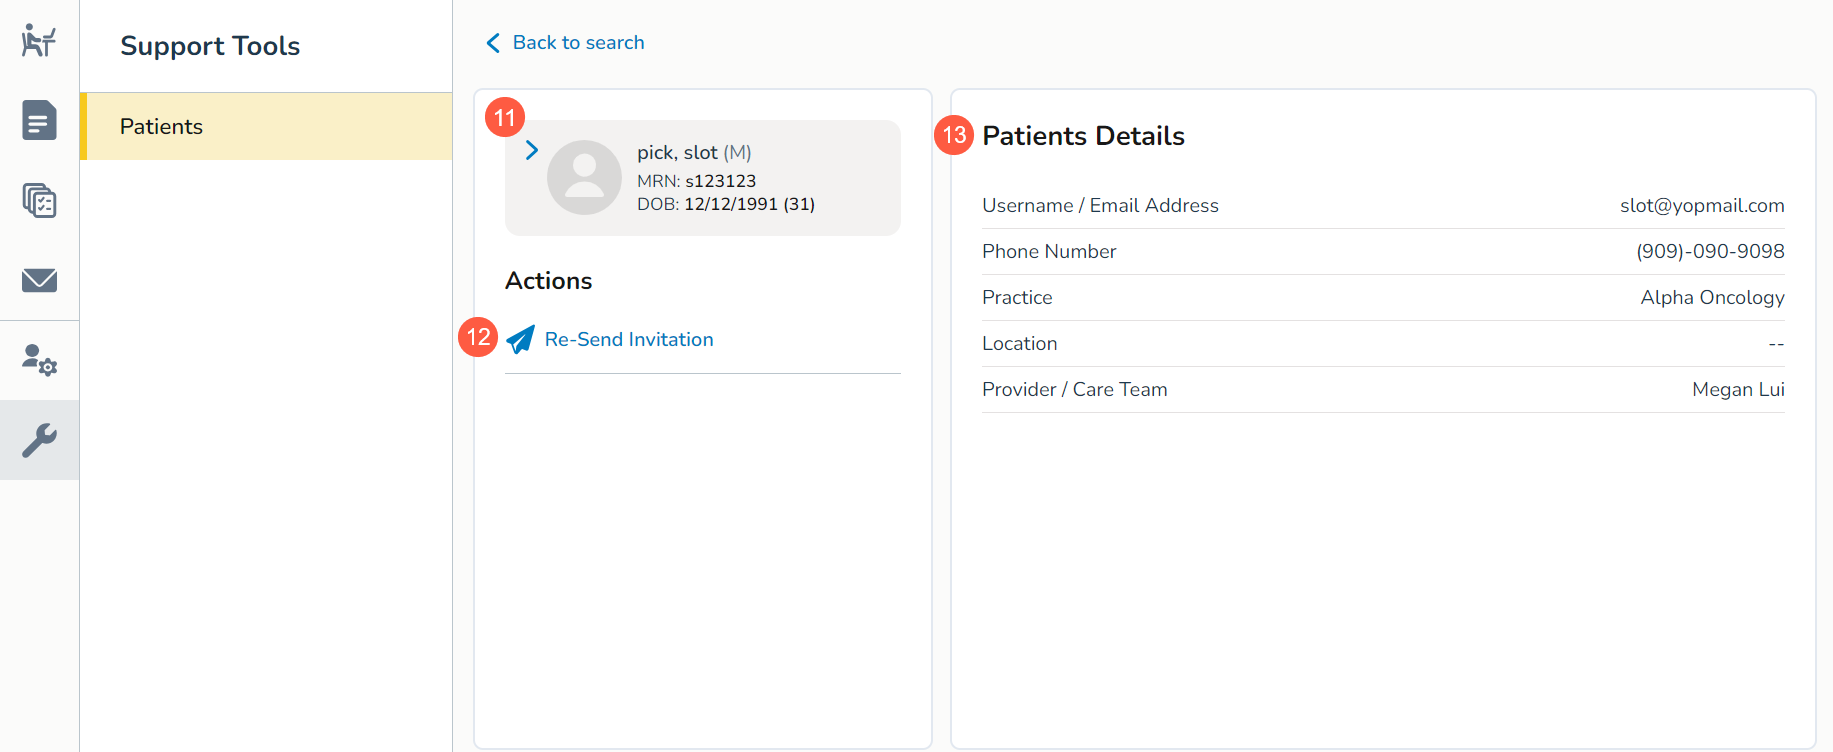This screenshot has height=752, width=1833.
Task: Click the red badge numbered 13
Action: point(954,135)
